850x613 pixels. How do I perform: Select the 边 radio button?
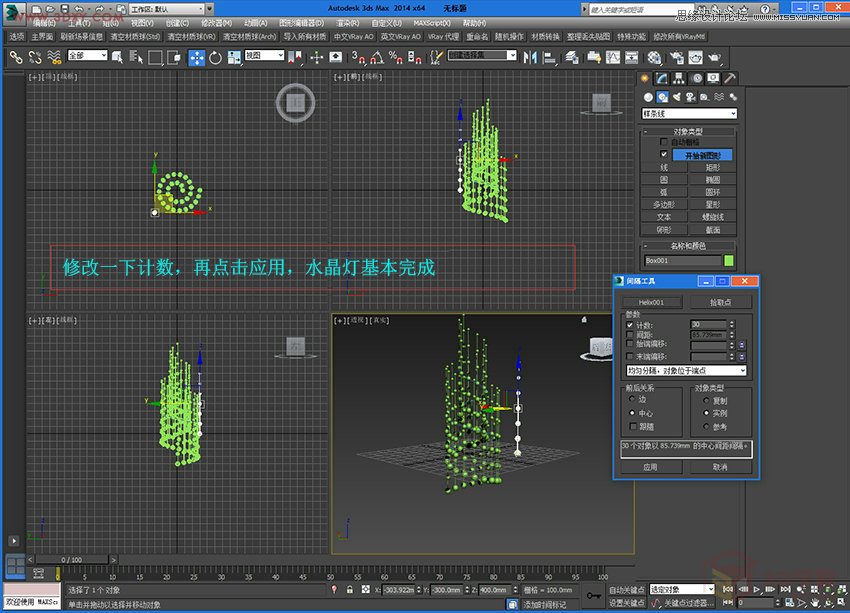pos(632,399)
